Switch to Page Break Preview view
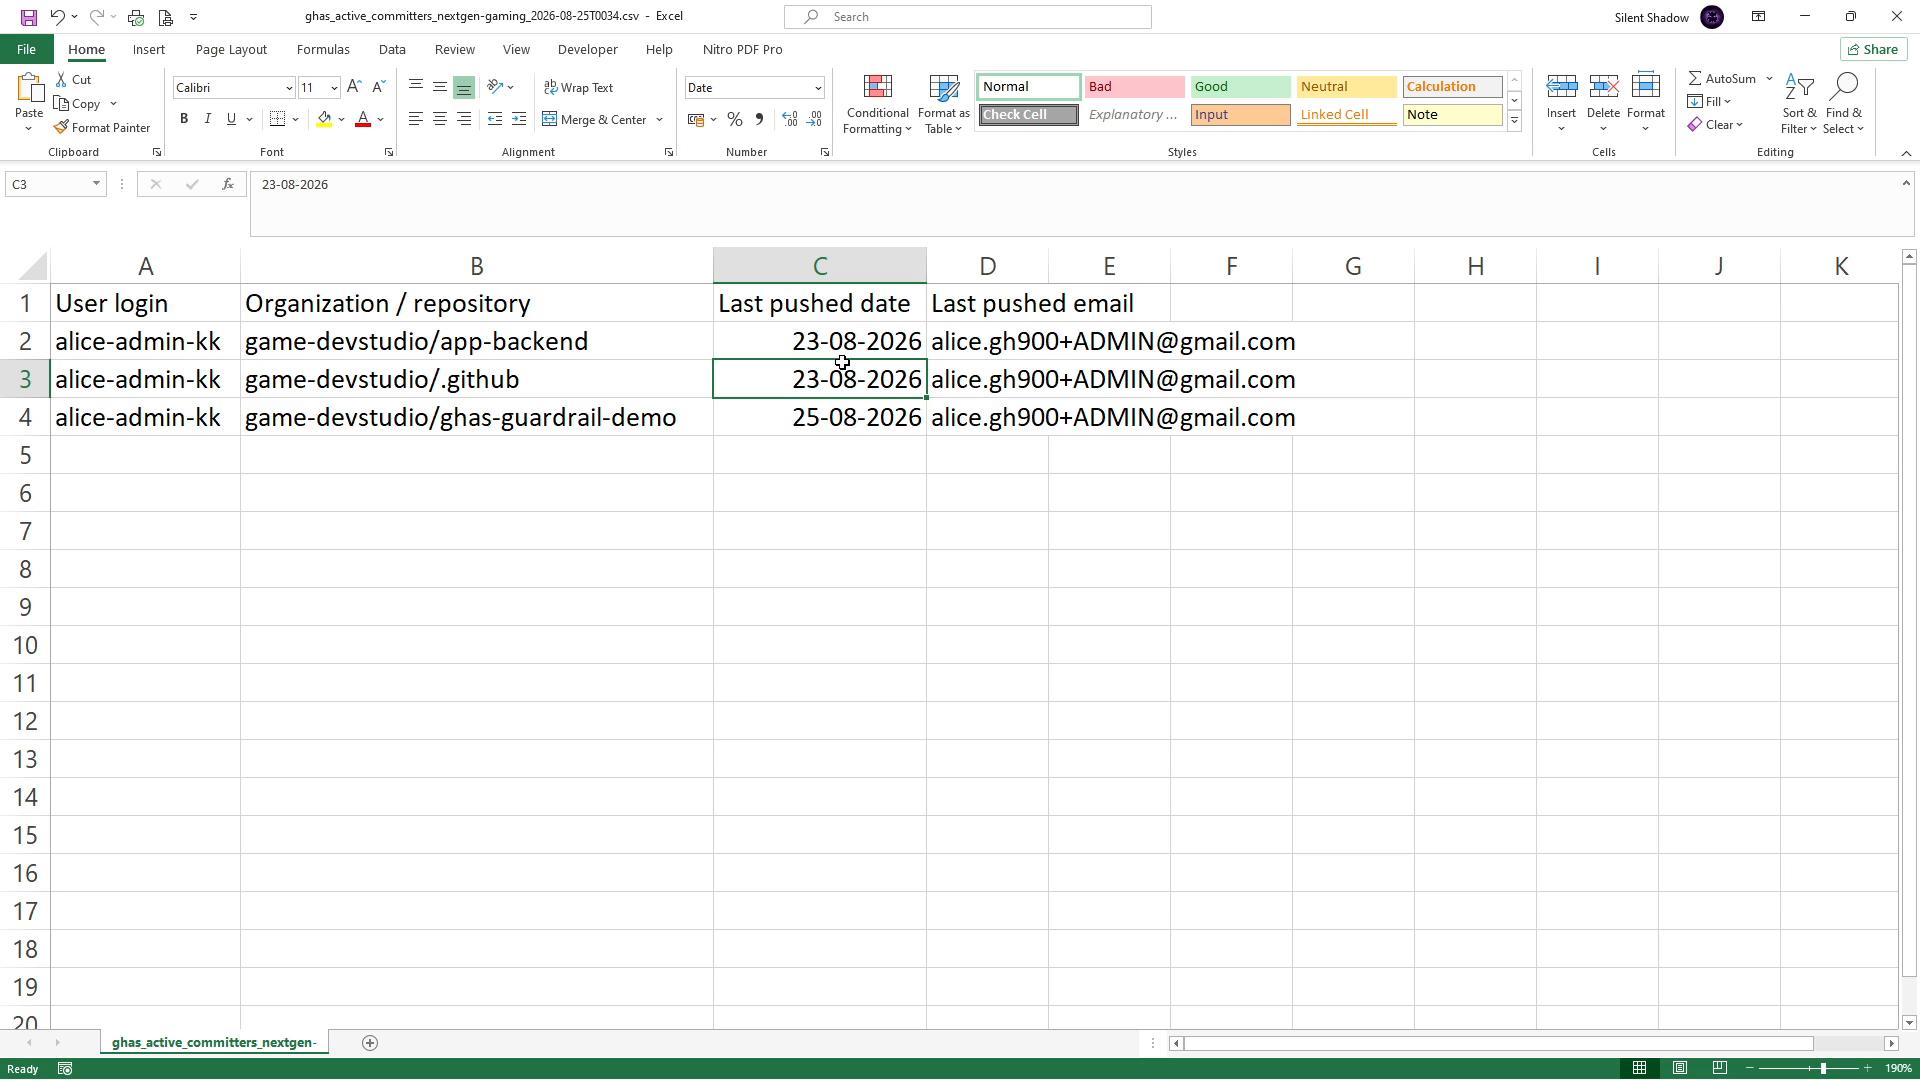This screenshot has width=1920, height=1080. click(x=1720, y=1069)
